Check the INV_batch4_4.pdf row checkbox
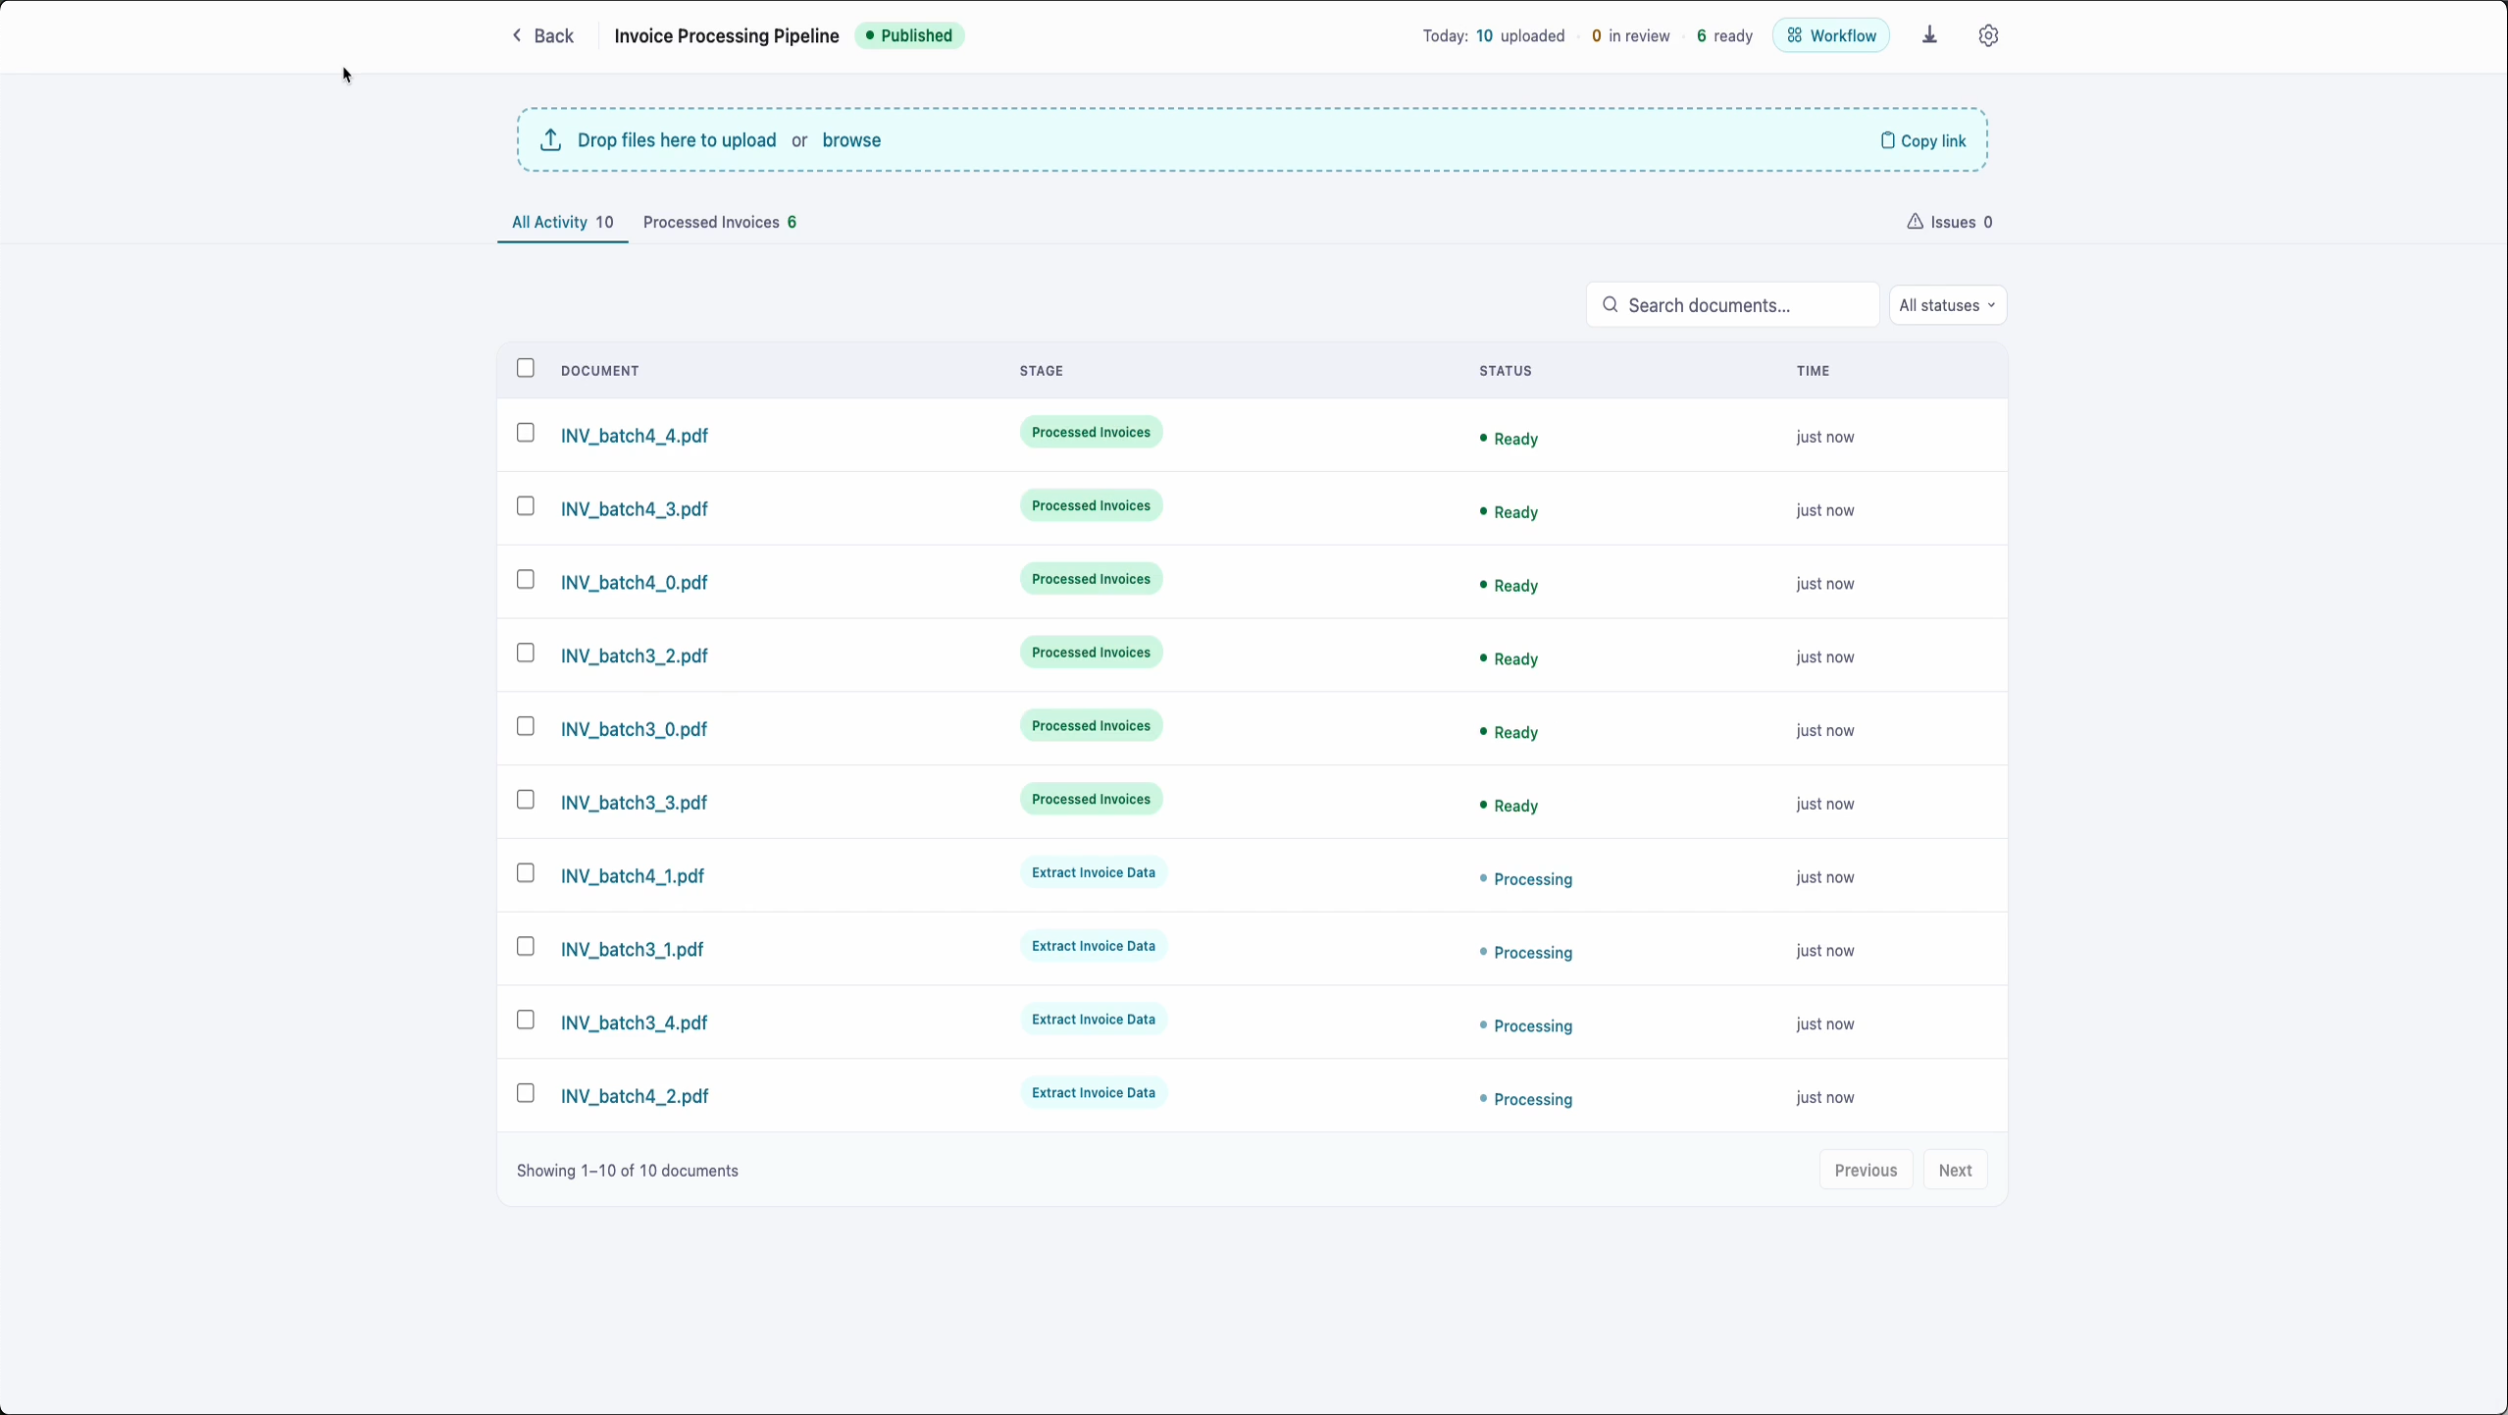This screenshot has width=2508, height=1415. pyautogui.click(x=525, y=433)
